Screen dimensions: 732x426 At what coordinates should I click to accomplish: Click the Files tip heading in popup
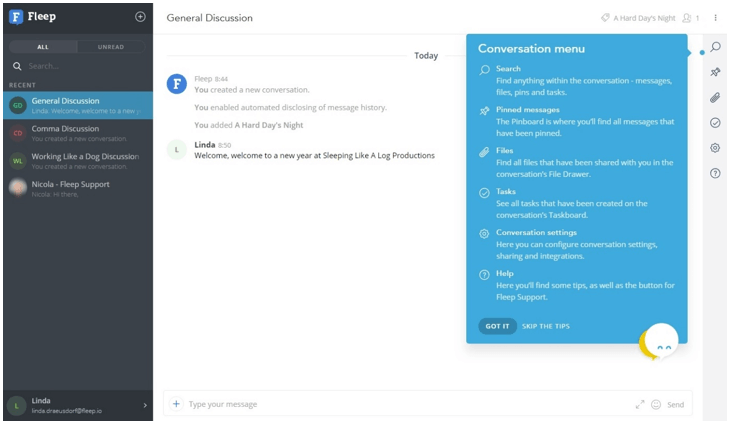(x=505, y=151)
